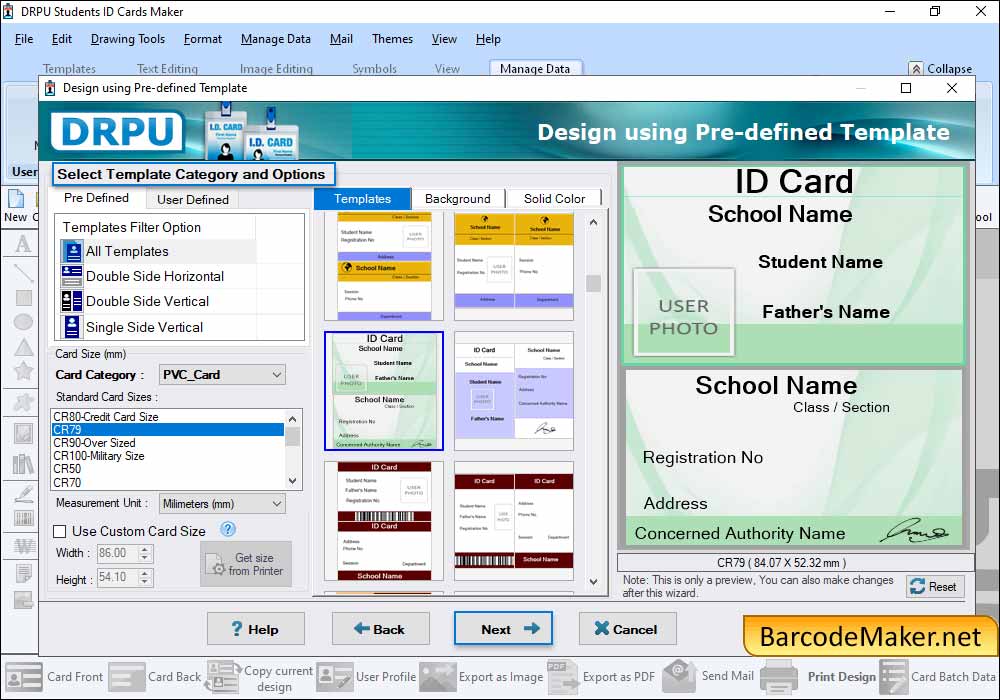Select the green ID Card template thumbnail

pos(384,391)
